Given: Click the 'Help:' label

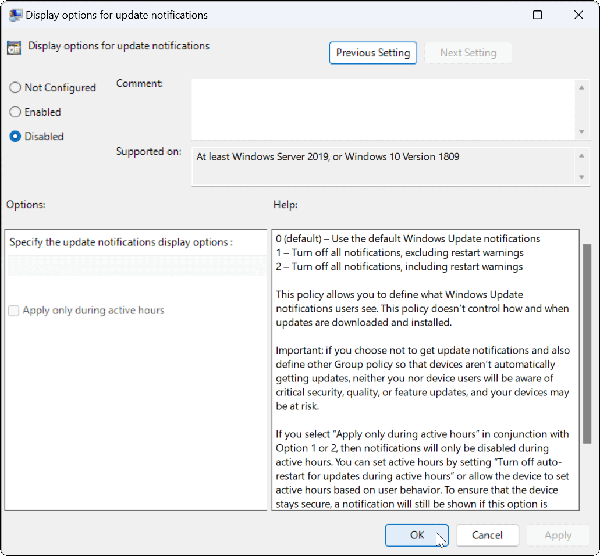Looking at the screenshot, I should pos(285,205).
